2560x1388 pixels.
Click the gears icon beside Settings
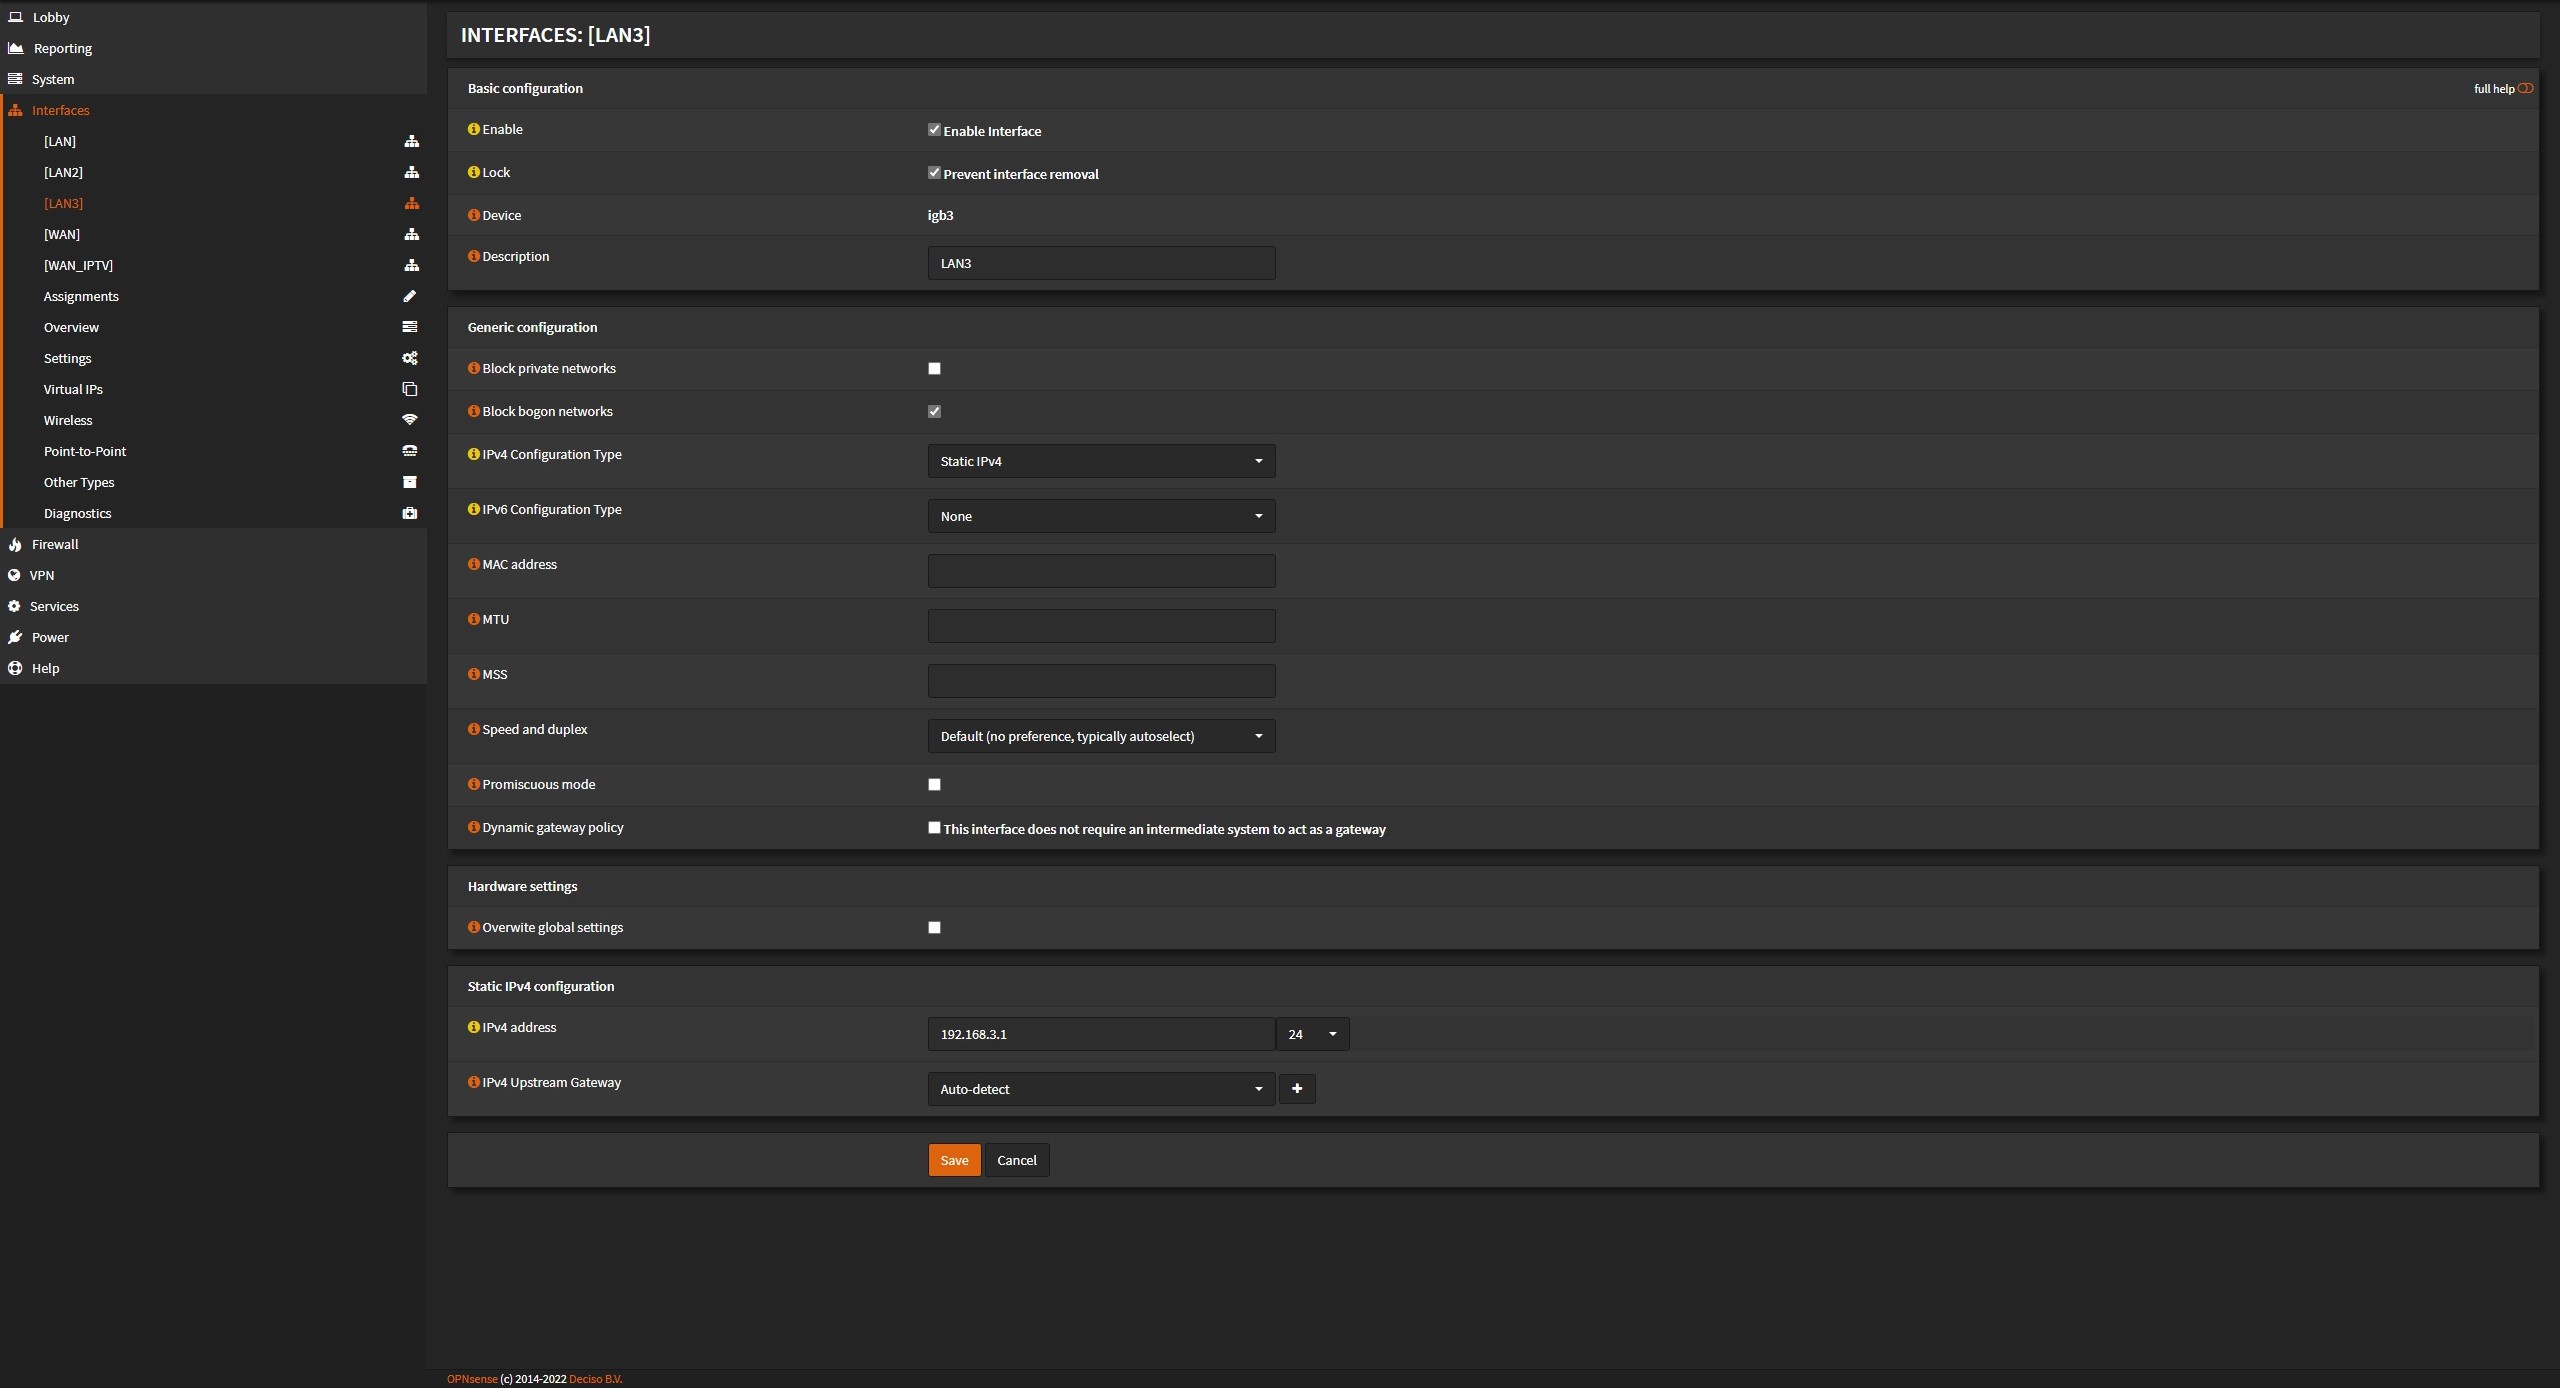pos(409,358)
